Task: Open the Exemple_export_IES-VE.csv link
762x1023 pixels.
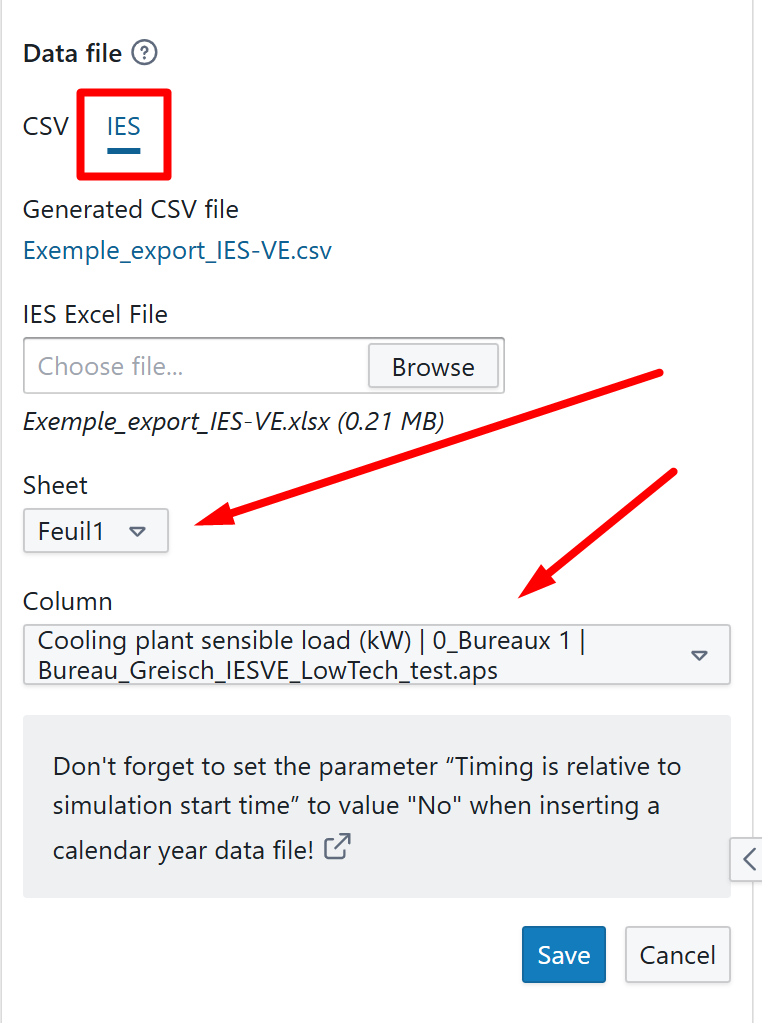Action: tap(177, 250)
